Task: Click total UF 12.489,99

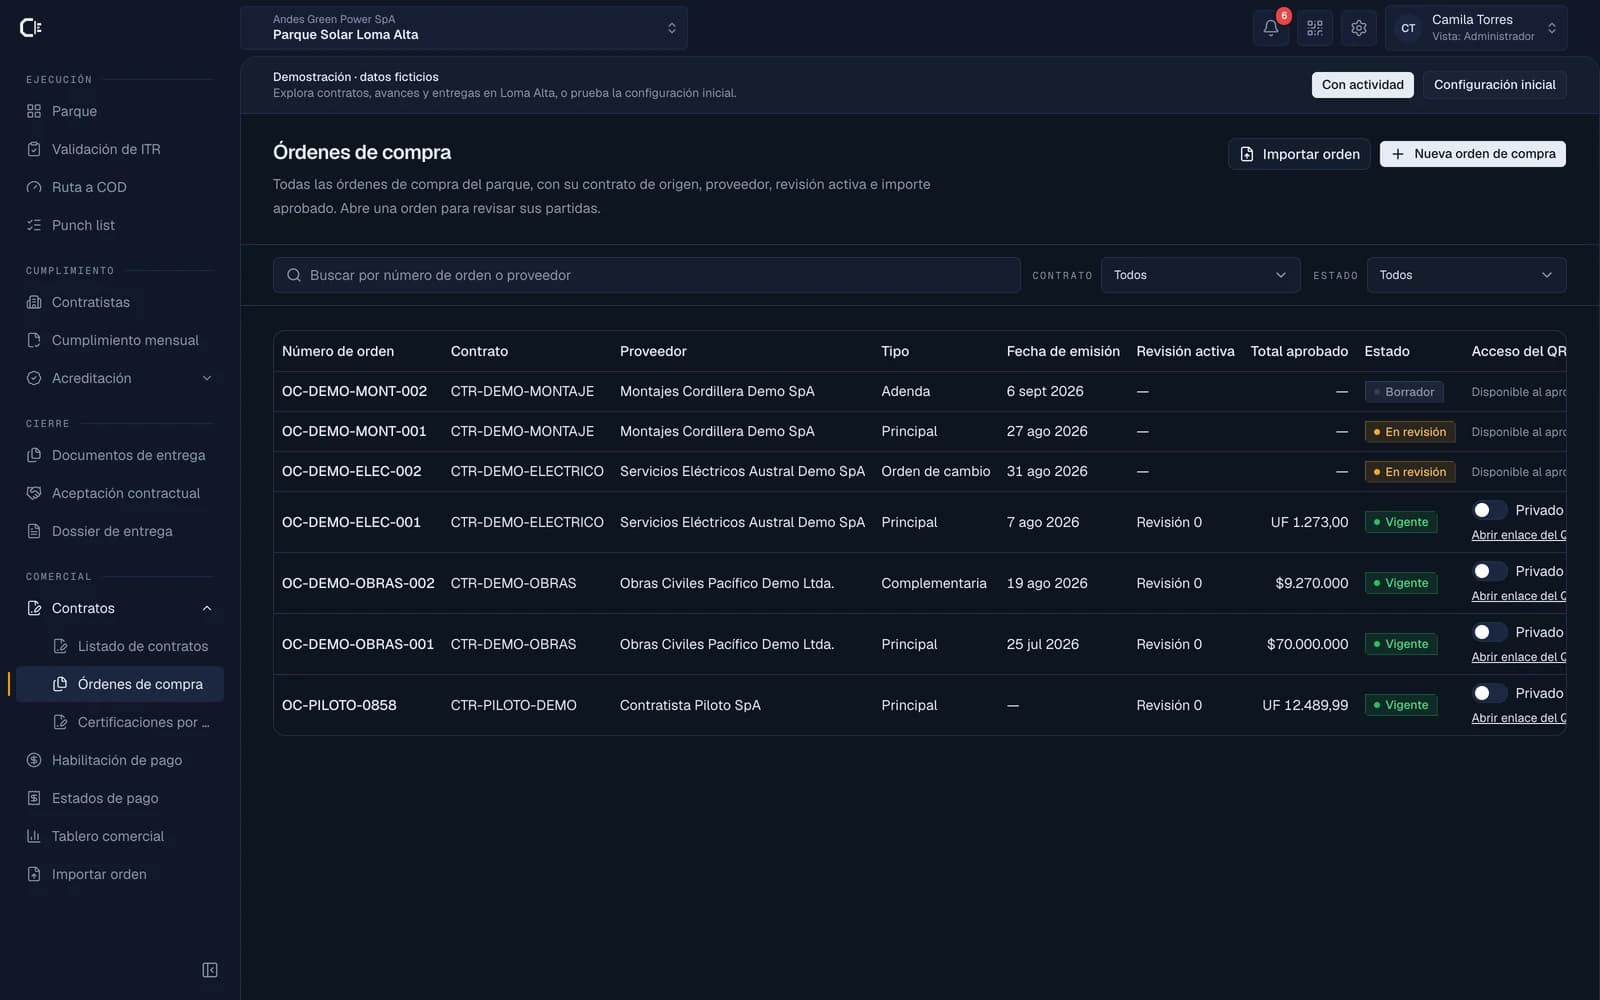Action: (1305, 705)
